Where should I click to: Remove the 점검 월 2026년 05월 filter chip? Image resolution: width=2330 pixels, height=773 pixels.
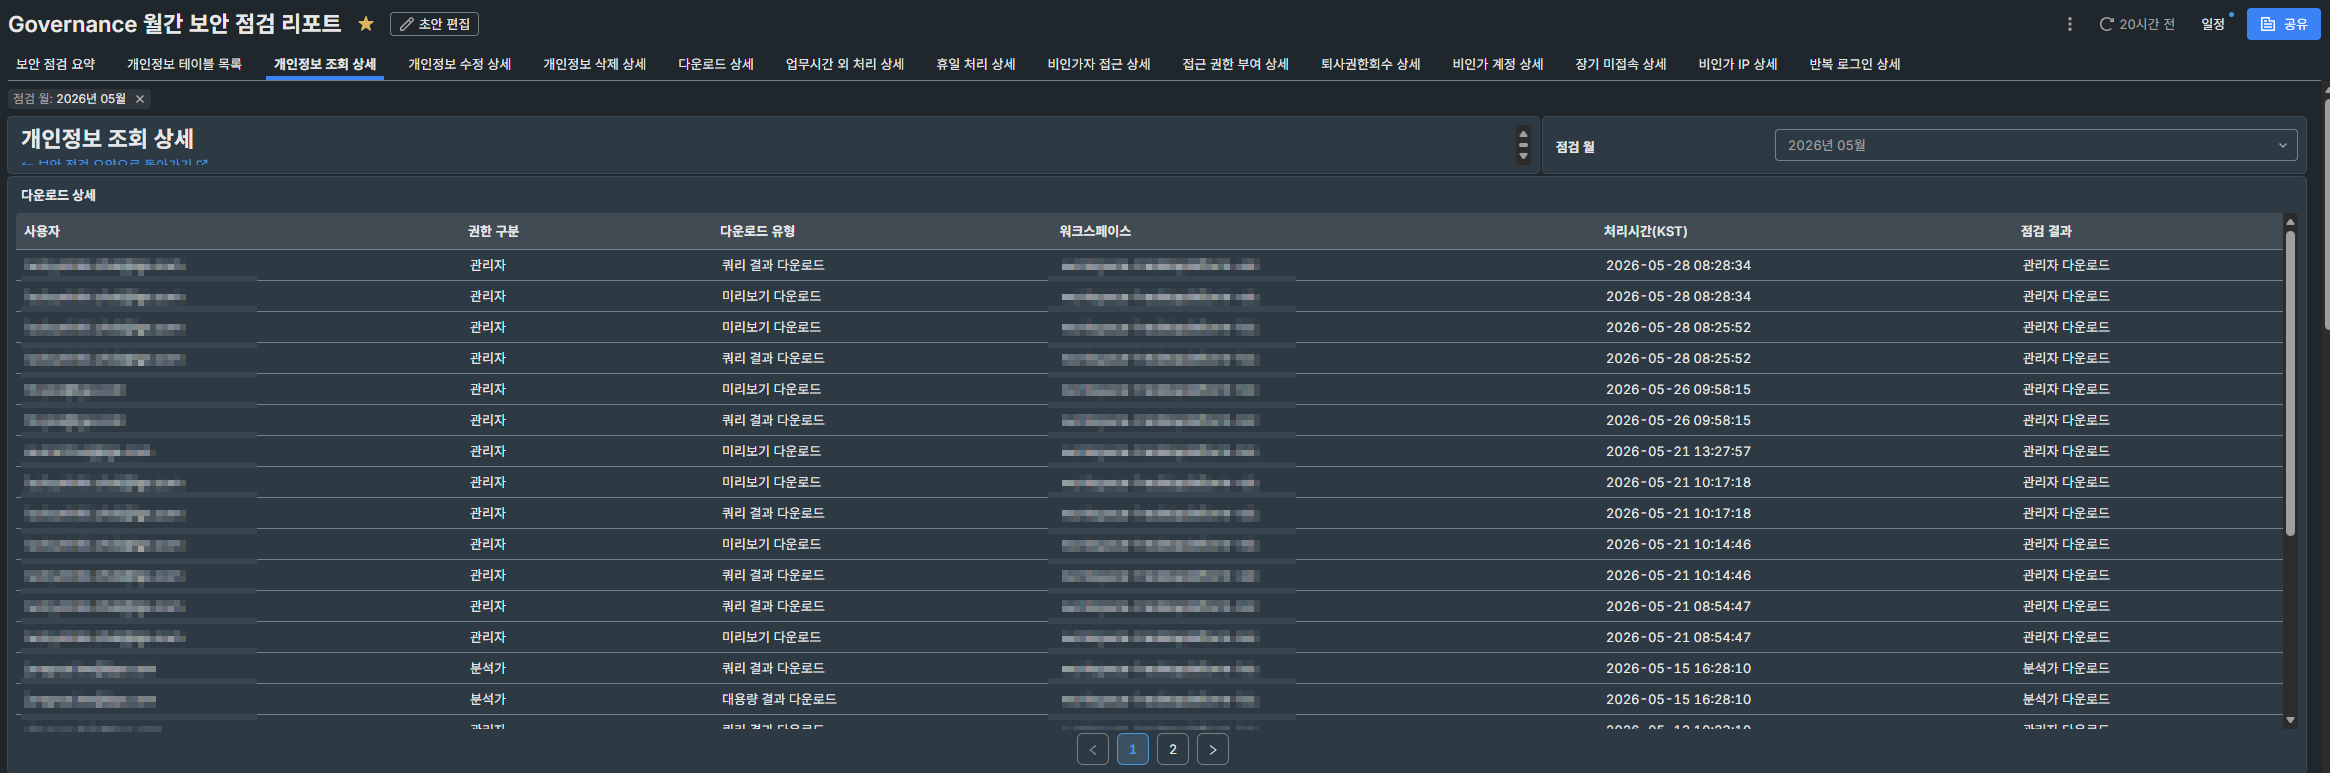140,99
